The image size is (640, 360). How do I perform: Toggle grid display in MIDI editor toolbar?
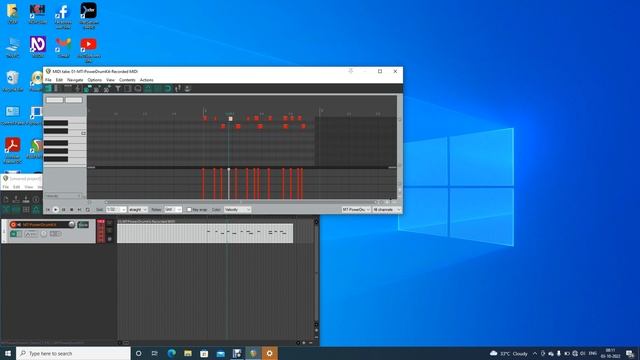(148, 89)
